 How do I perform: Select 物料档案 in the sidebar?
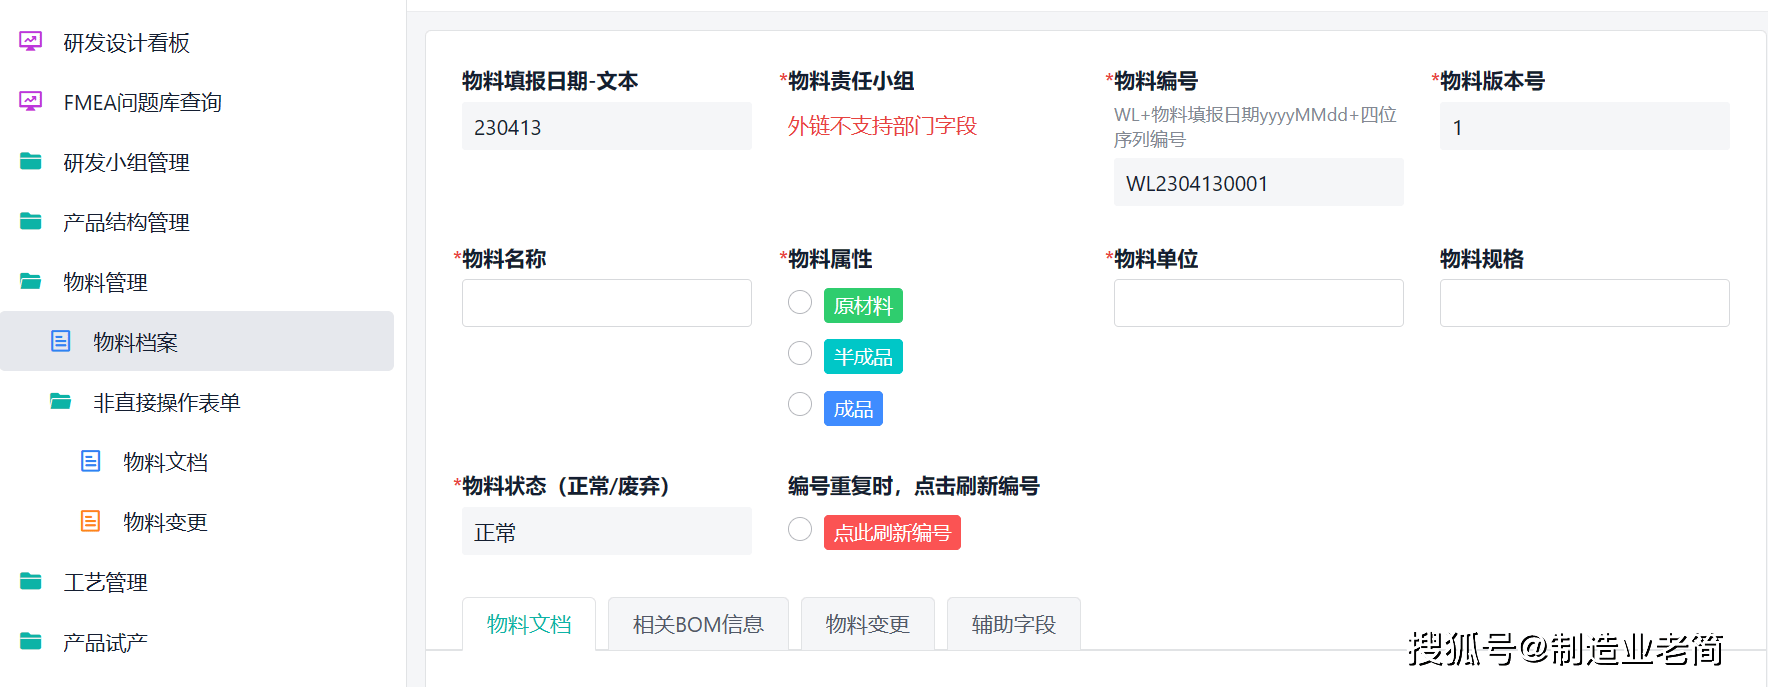197,341
